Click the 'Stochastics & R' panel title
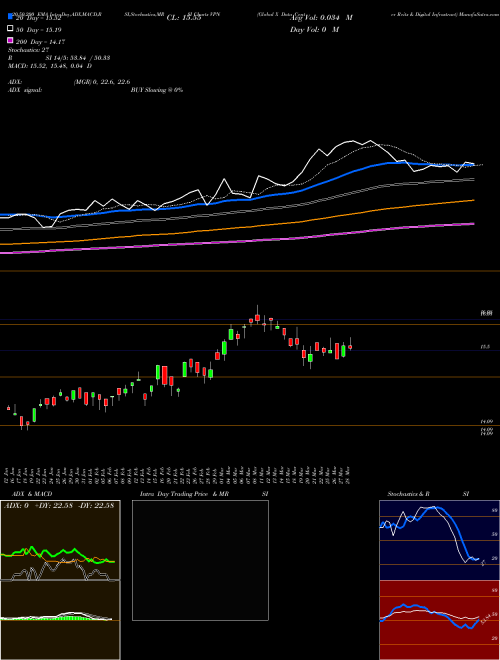The image size is (500, 660). tap(408, 494)
